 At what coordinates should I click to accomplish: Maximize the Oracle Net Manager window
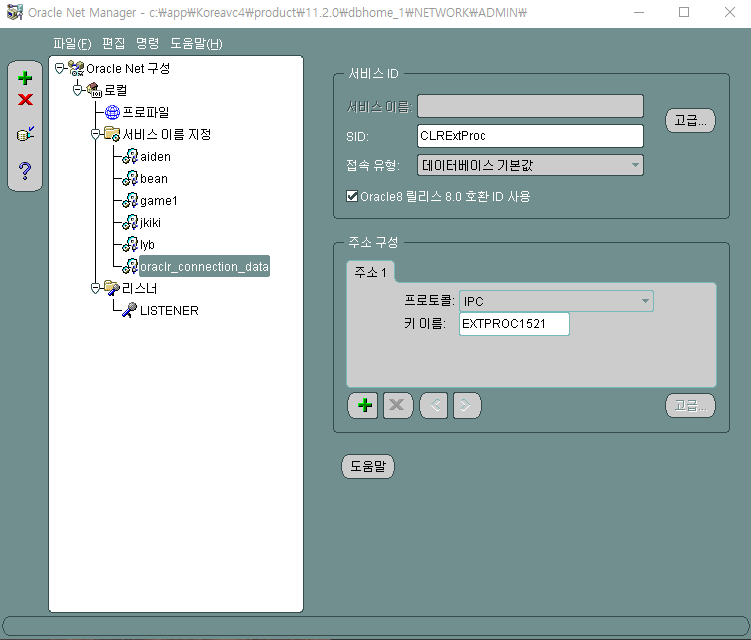point(684,12)
